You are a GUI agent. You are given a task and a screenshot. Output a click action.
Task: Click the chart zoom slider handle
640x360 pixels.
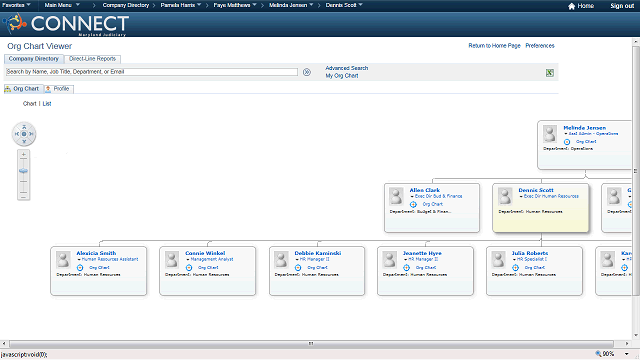[x=24, y=171]
